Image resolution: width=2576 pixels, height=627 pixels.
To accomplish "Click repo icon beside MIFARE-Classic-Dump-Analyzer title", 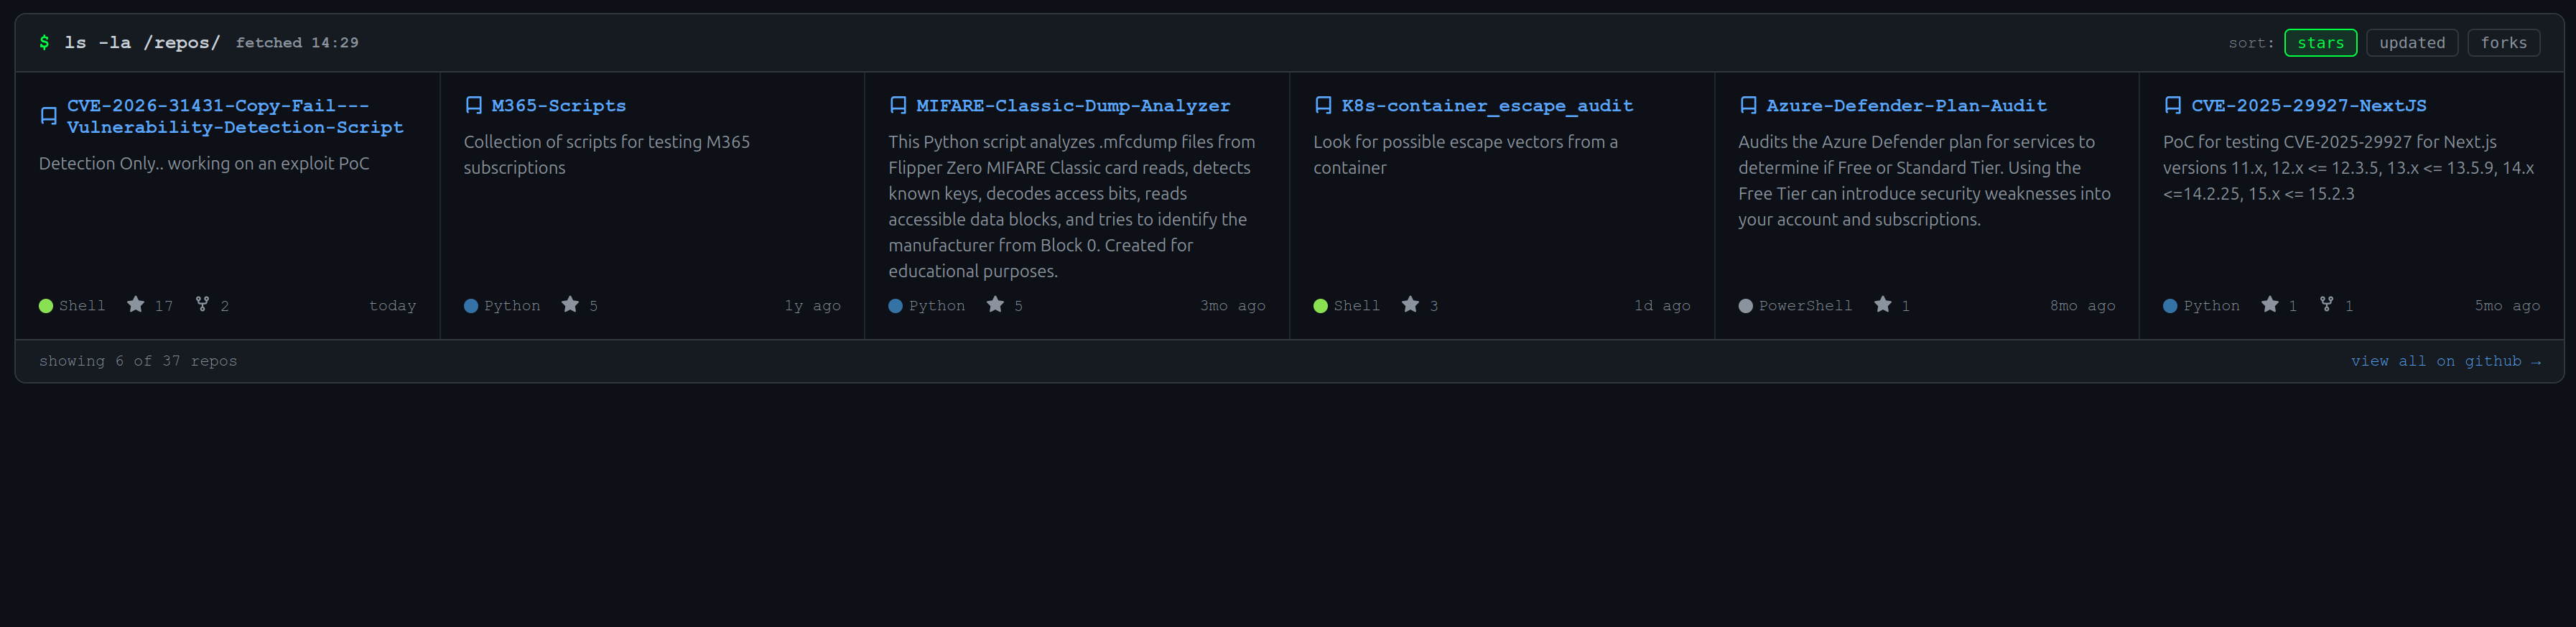I will pos(898,105).
